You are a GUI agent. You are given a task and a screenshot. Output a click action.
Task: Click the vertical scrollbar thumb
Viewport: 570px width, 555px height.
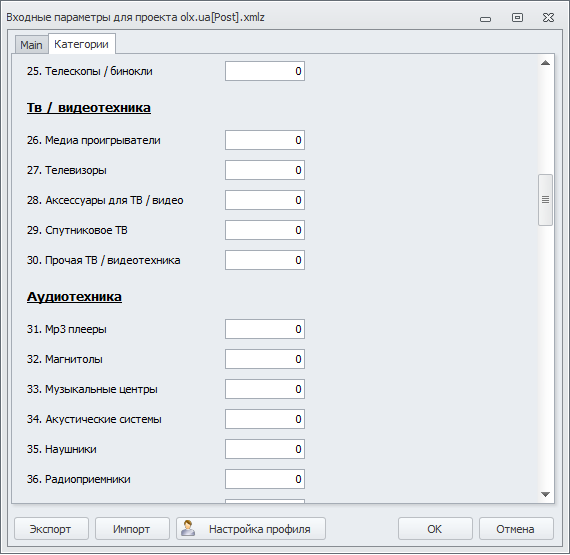tap(545, 200)
